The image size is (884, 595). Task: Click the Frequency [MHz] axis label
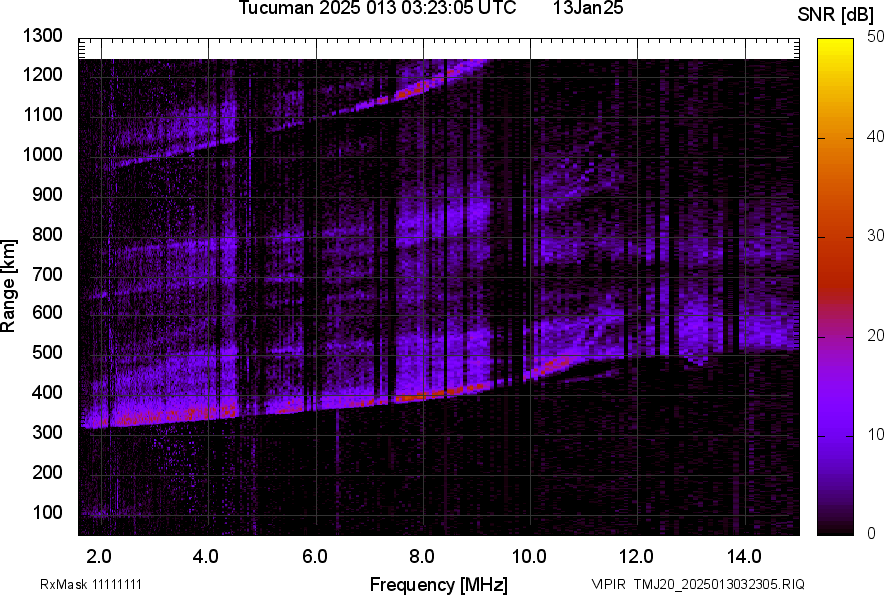coord(438,584)
